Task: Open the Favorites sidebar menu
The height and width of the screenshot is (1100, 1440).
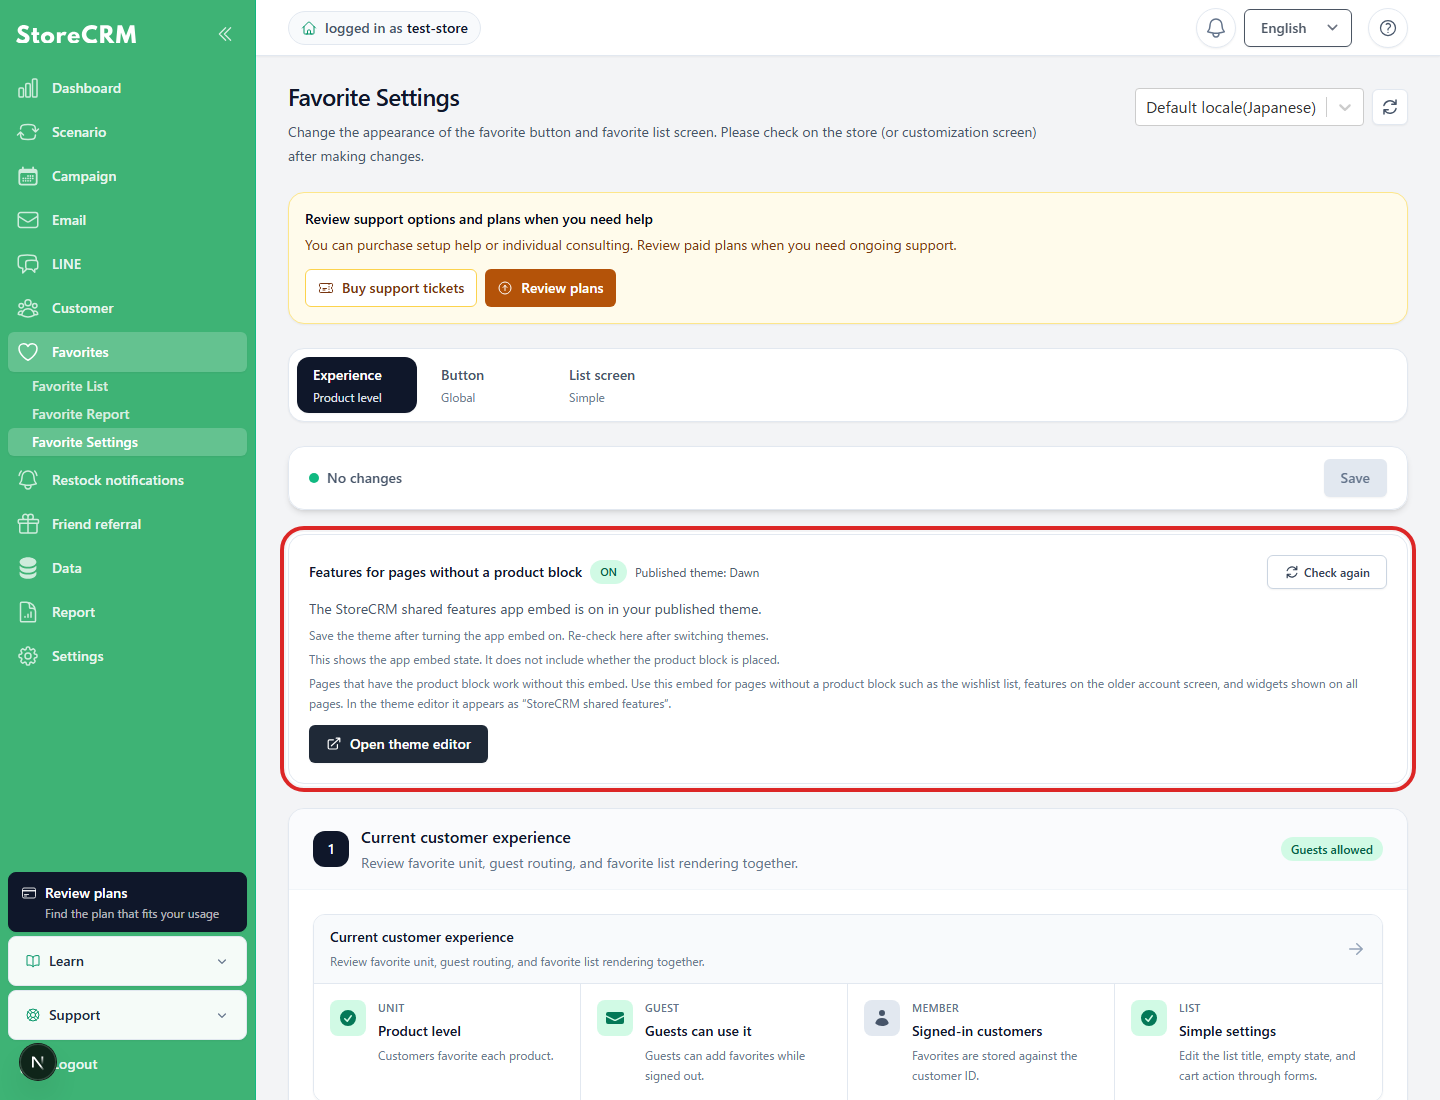Action: (x=127, y=352)
